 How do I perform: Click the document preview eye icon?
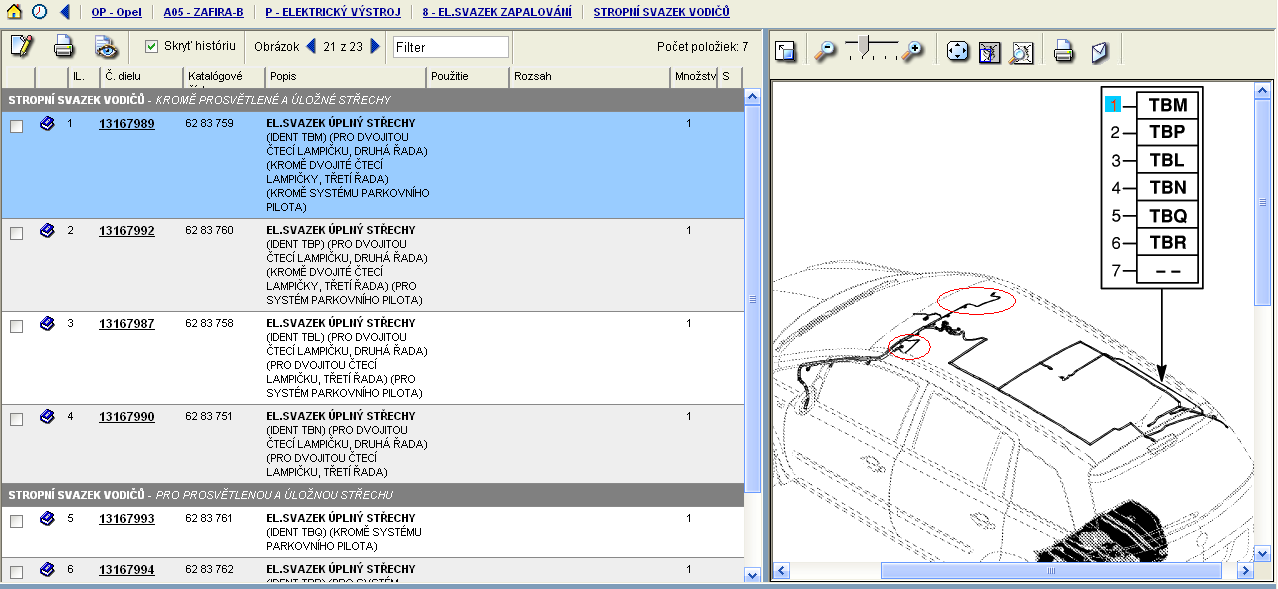(x=106, y=46)
